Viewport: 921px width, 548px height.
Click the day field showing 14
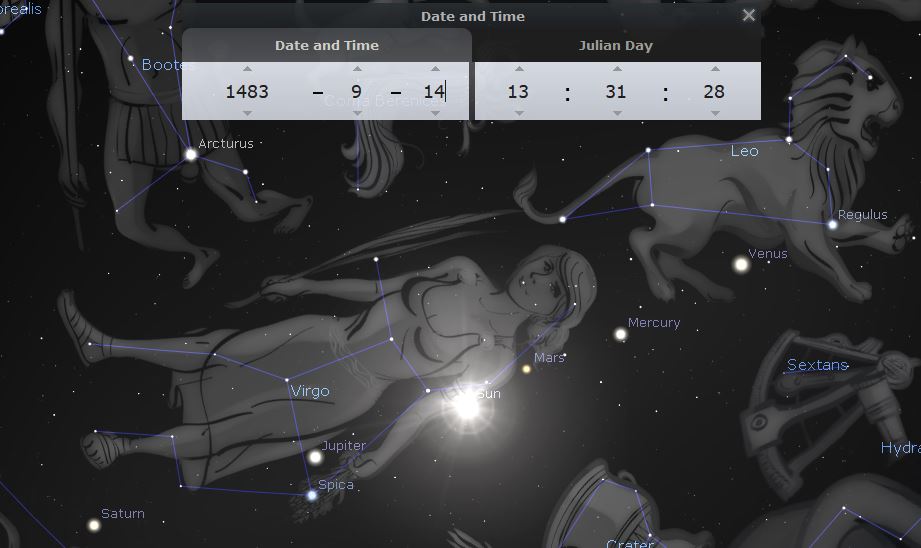point(435,92)
